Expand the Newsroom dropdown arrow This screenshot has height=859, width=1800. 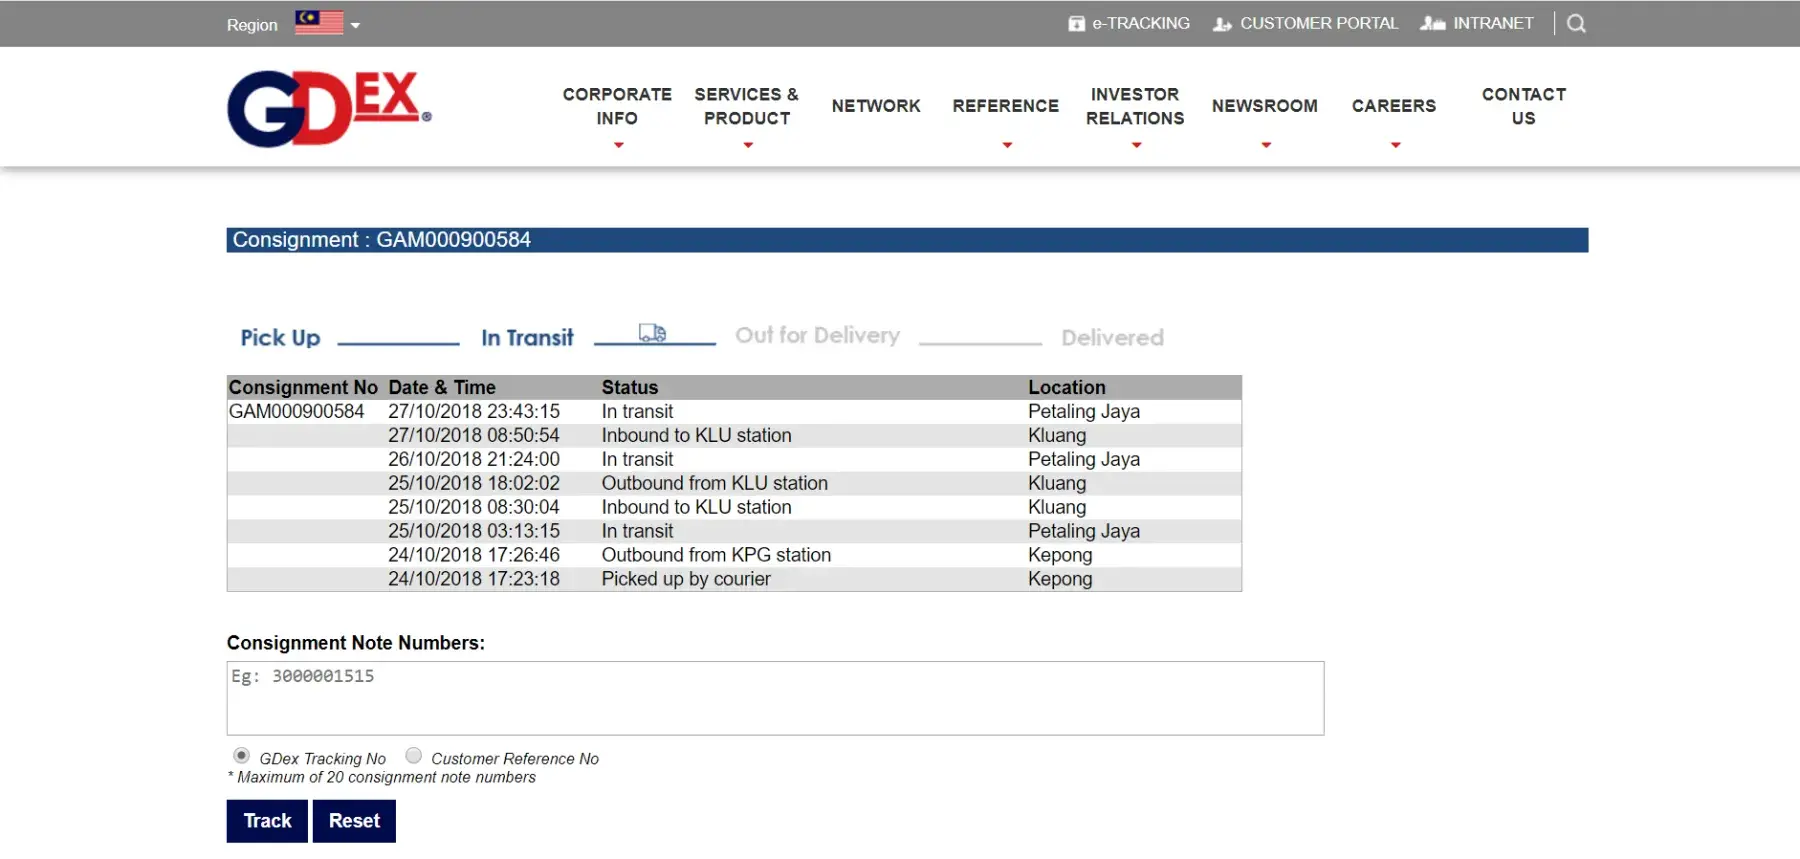1266,146
